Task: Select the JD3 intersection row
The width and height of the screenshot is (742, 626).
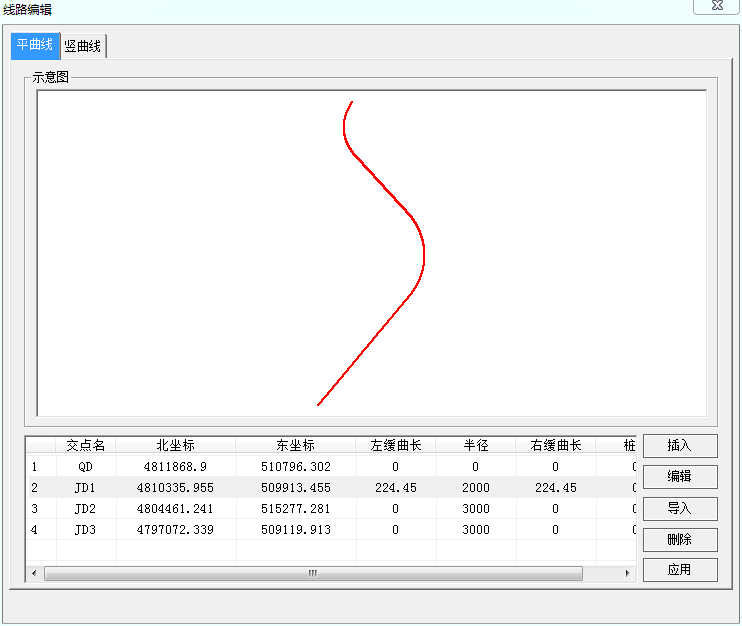Action: click(x=86, y=529)
